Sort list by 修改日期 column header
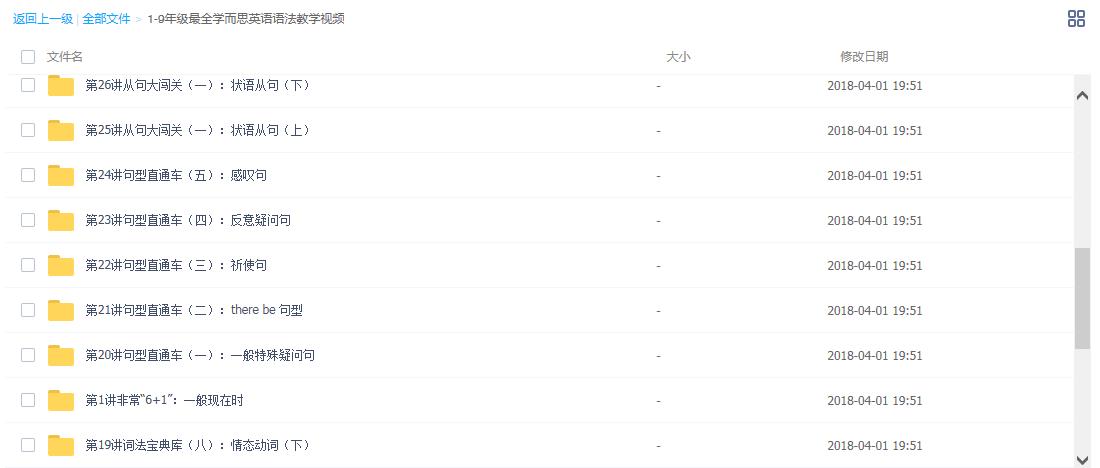Screen dimensions: 1100x468 tap(864, 57)
